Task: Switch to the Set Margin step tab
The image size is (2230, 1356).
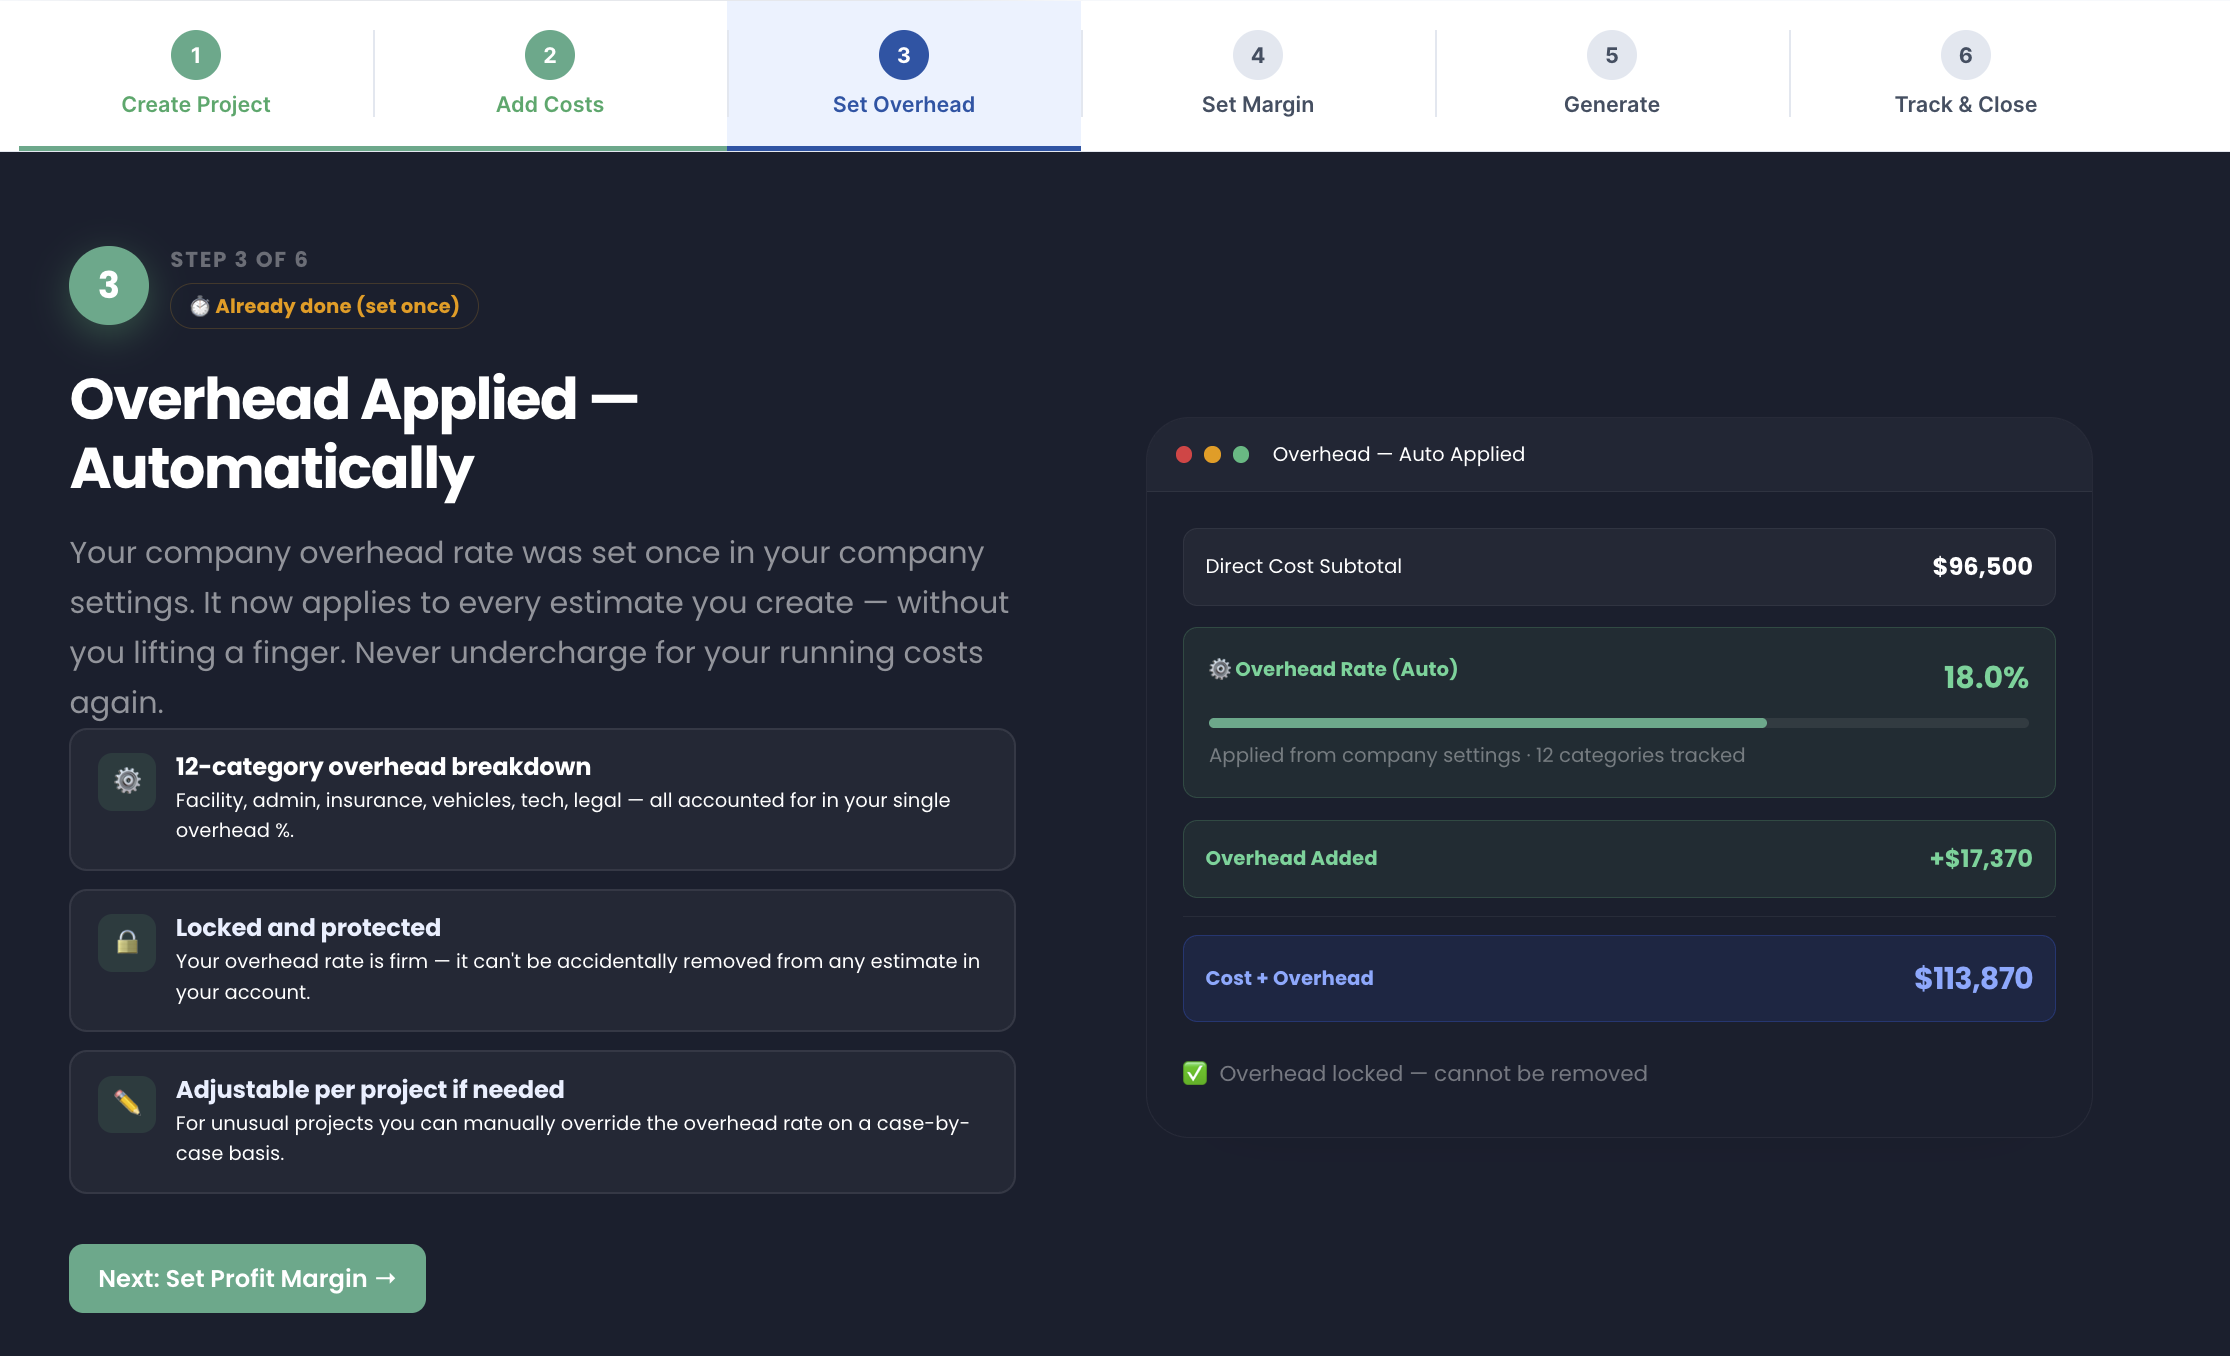Action: (x=1258, y=76)
